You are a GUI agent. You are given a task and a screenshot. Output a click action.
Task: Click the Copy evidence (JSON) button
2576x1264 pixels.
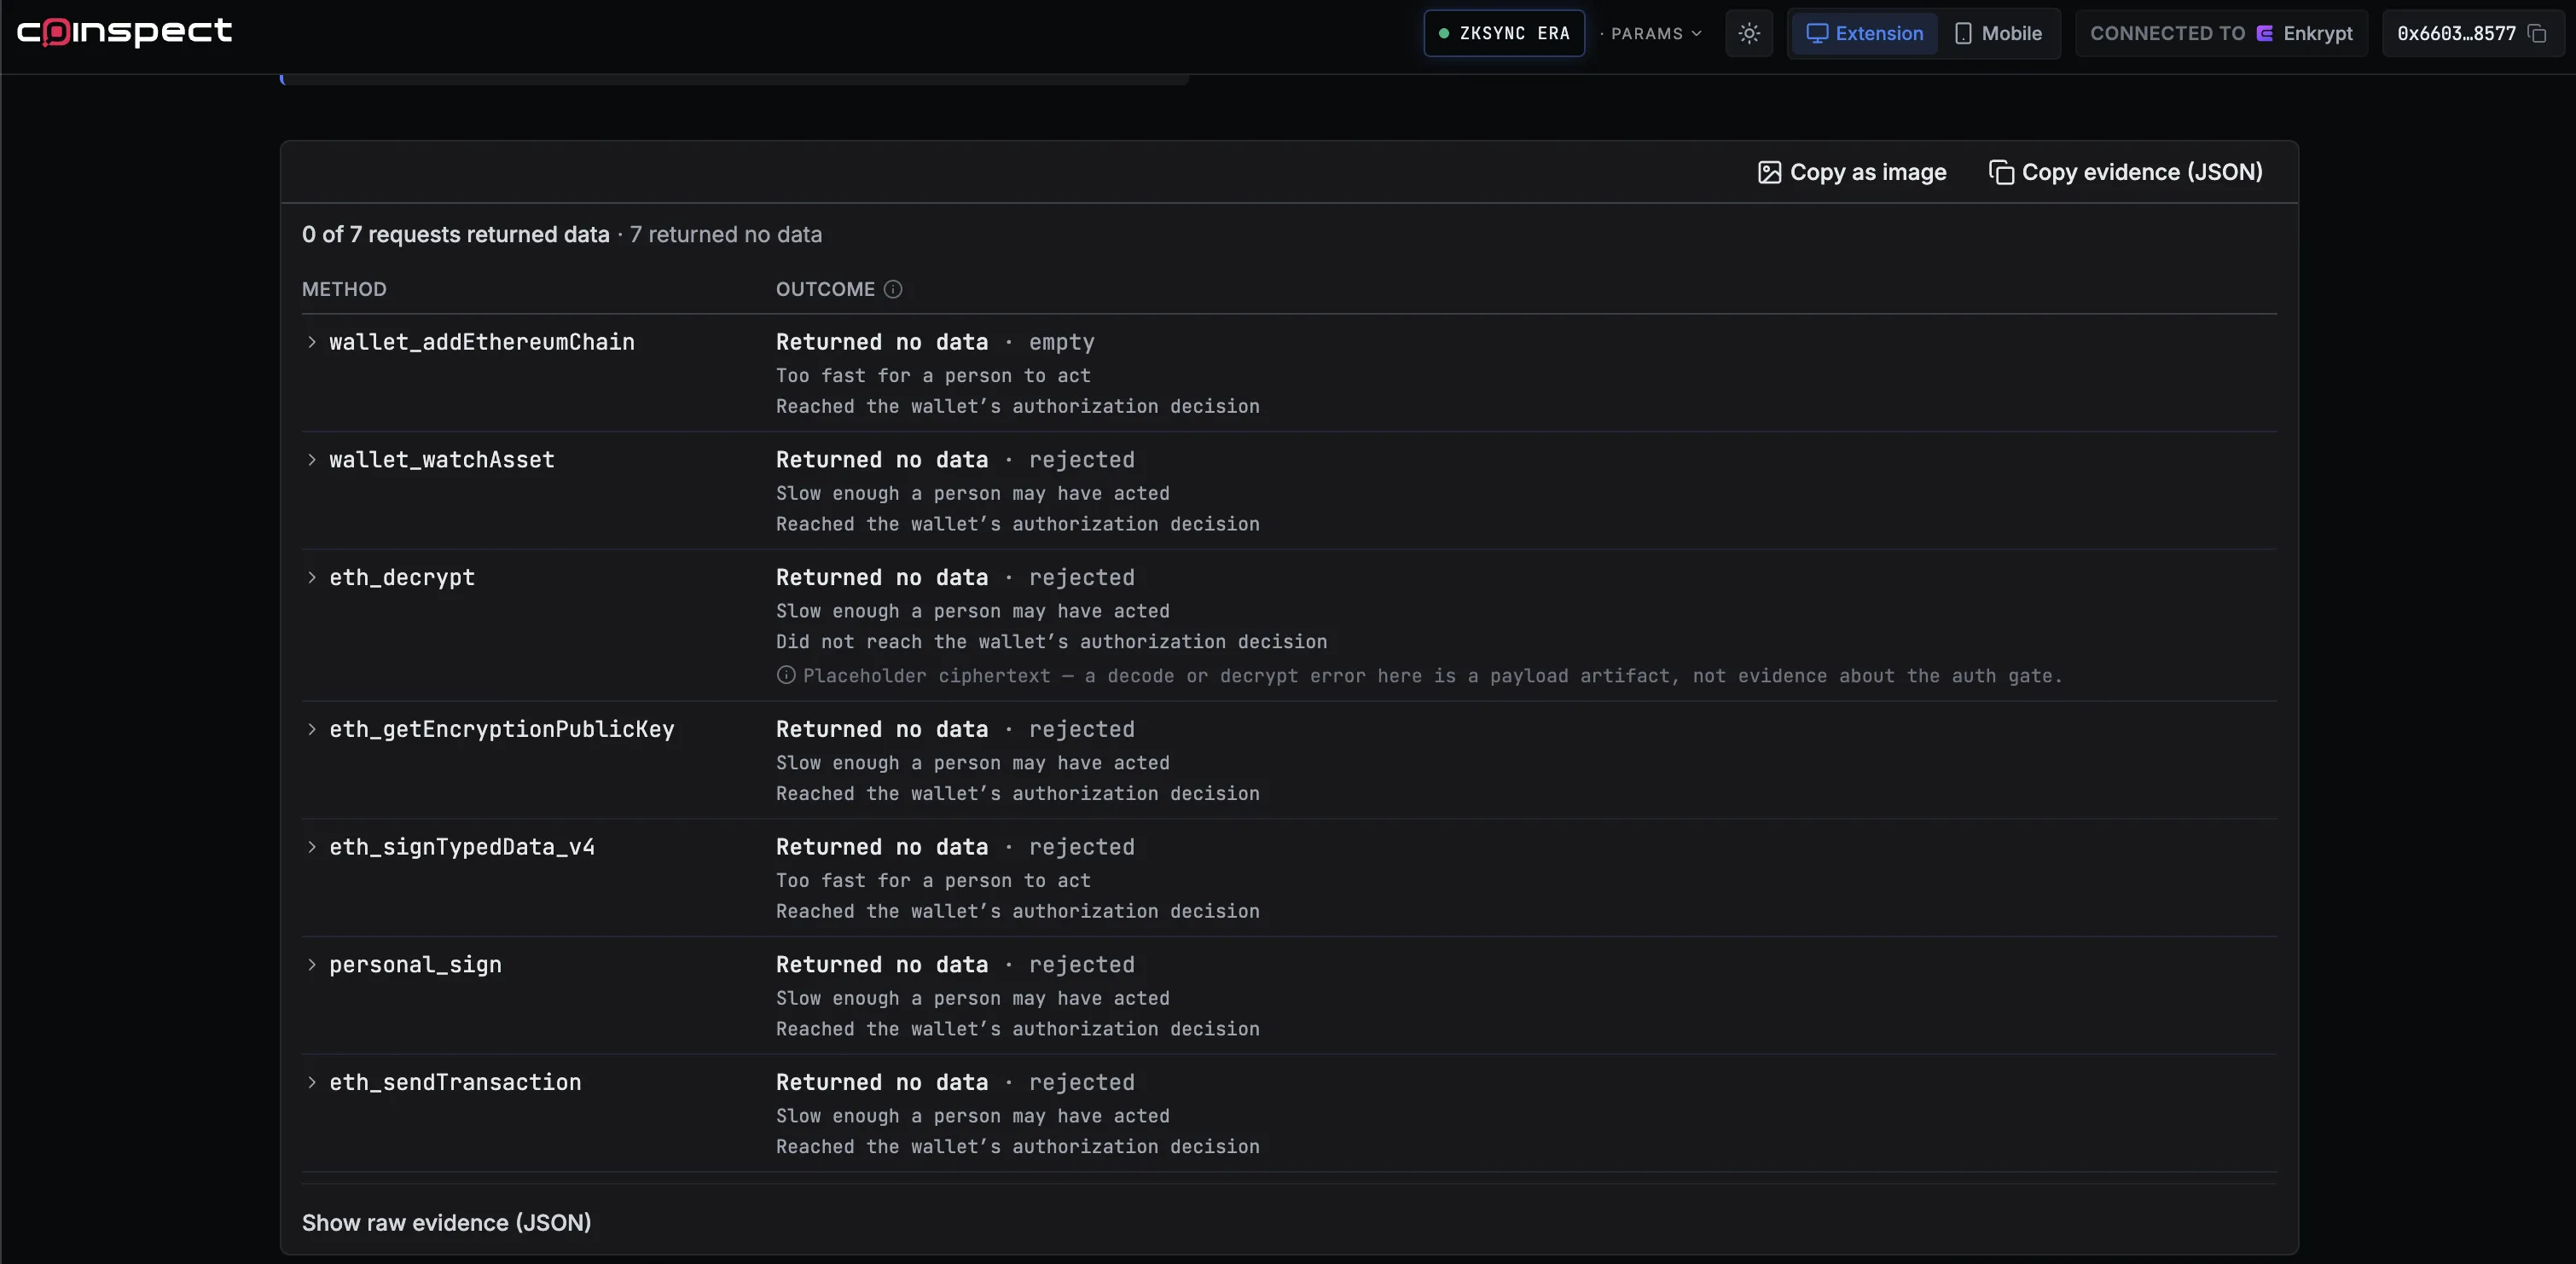[2126, 172]
